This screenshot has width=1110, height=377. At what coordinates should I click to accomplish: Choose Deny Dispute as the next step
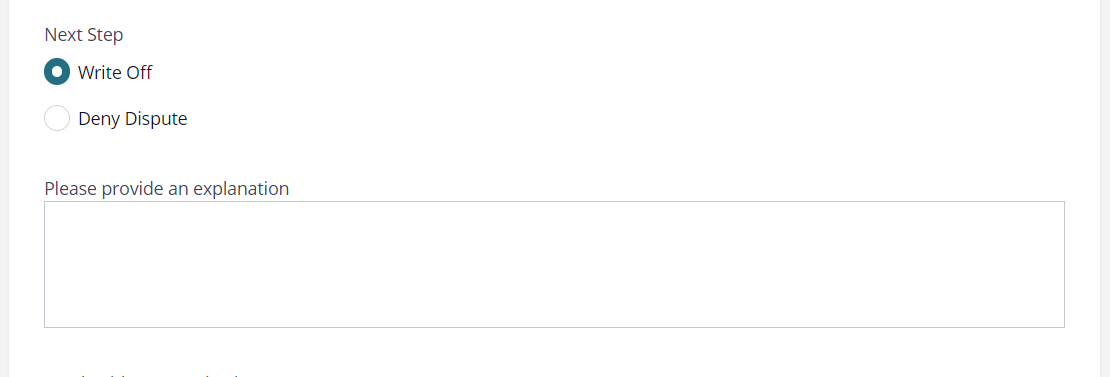point(57,118)
